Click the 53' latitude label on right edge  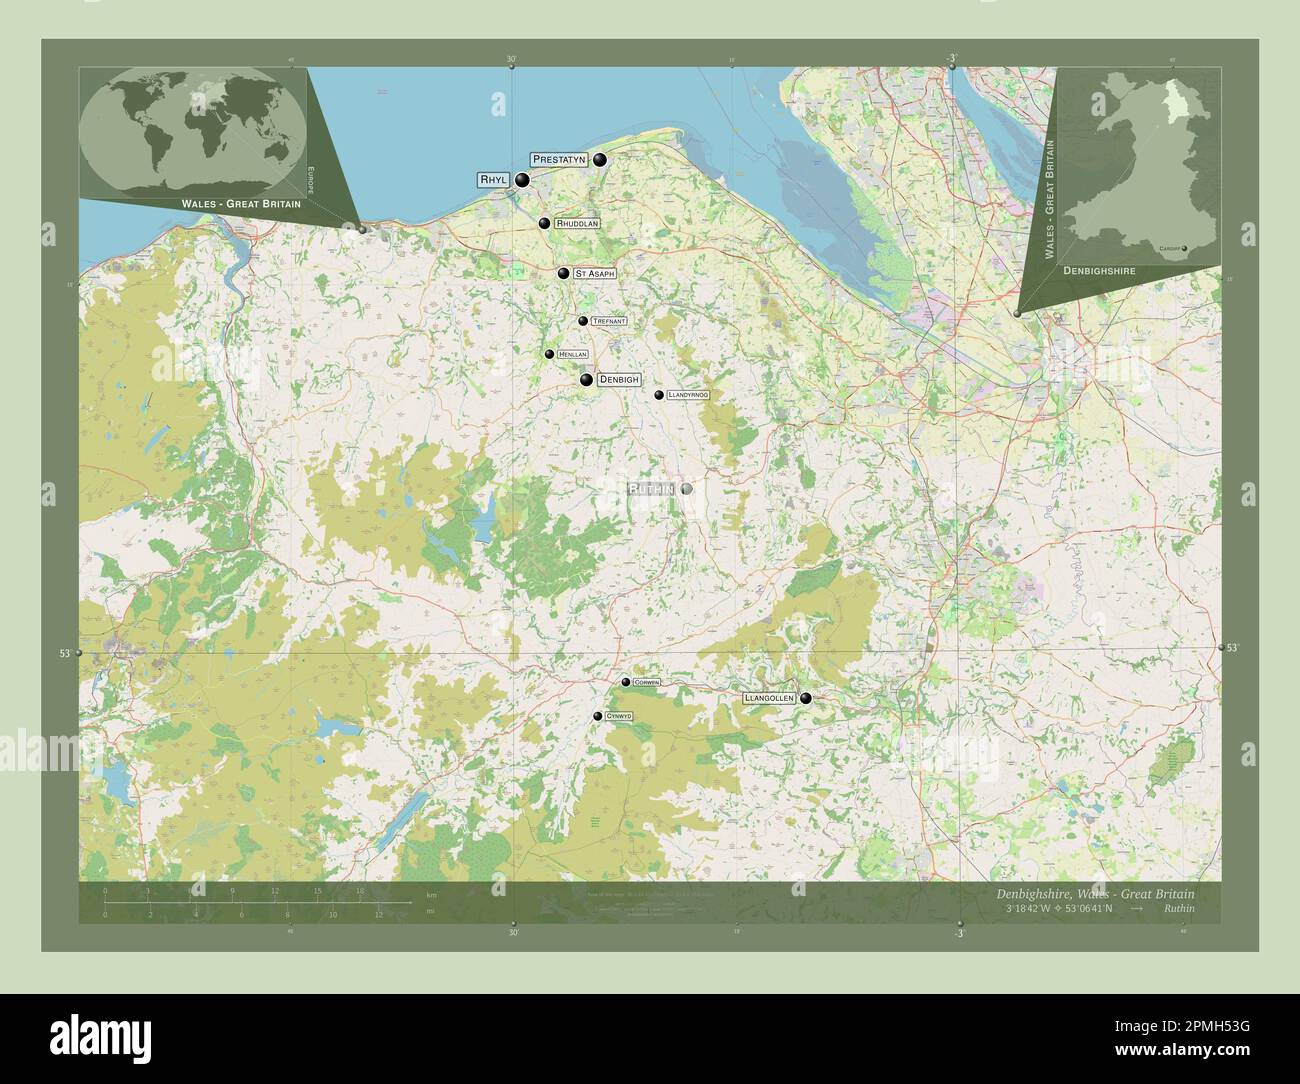tap(1233, 648)
